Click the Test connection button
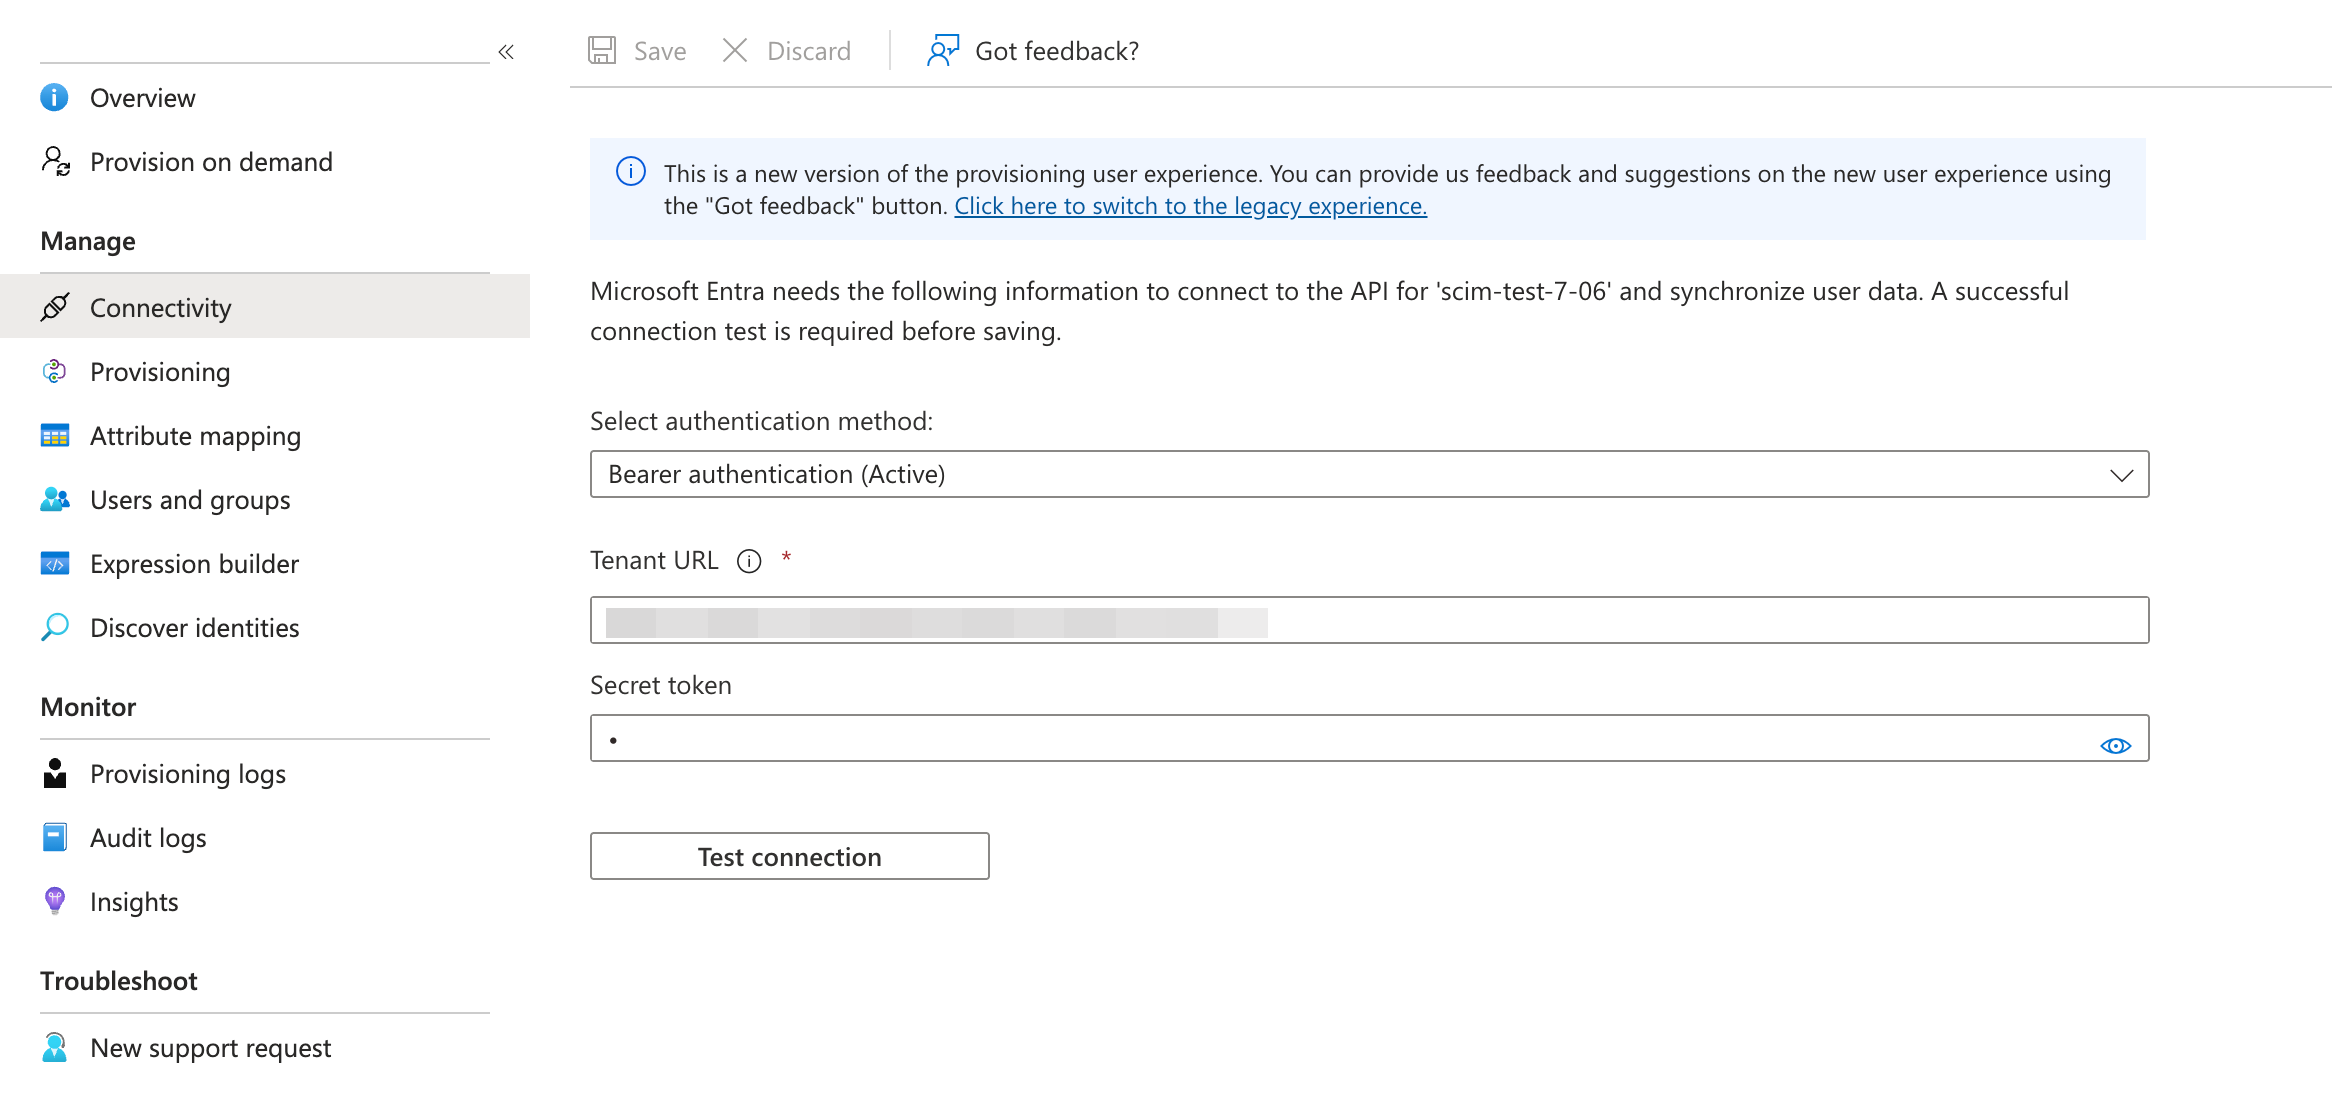 tap(789, 856)
